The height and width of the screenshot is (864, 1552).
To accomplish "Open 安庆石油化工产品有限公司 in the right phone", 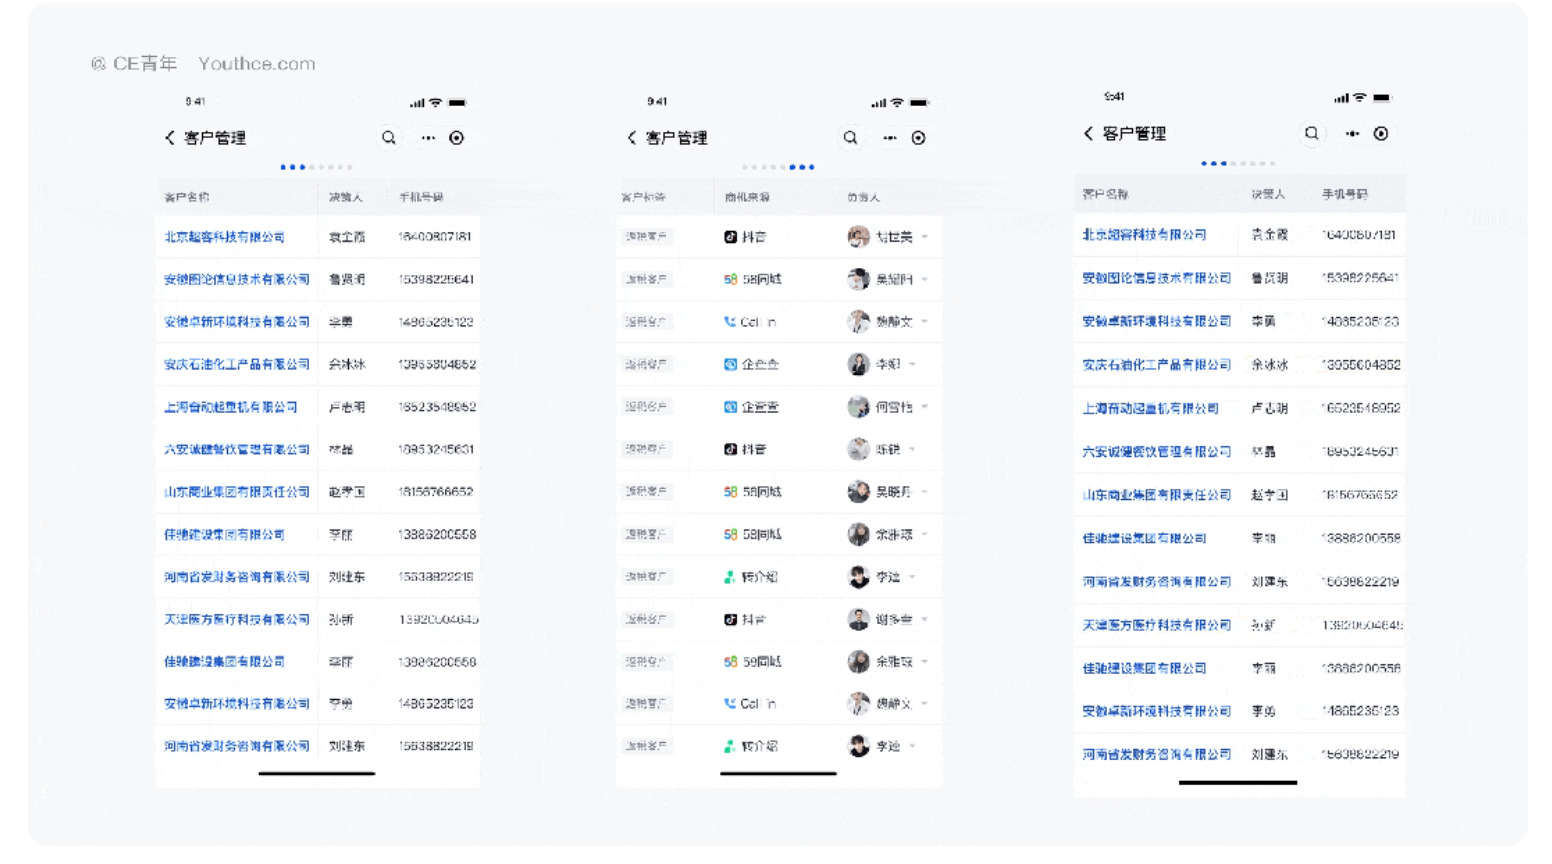I will point(1156,365).
